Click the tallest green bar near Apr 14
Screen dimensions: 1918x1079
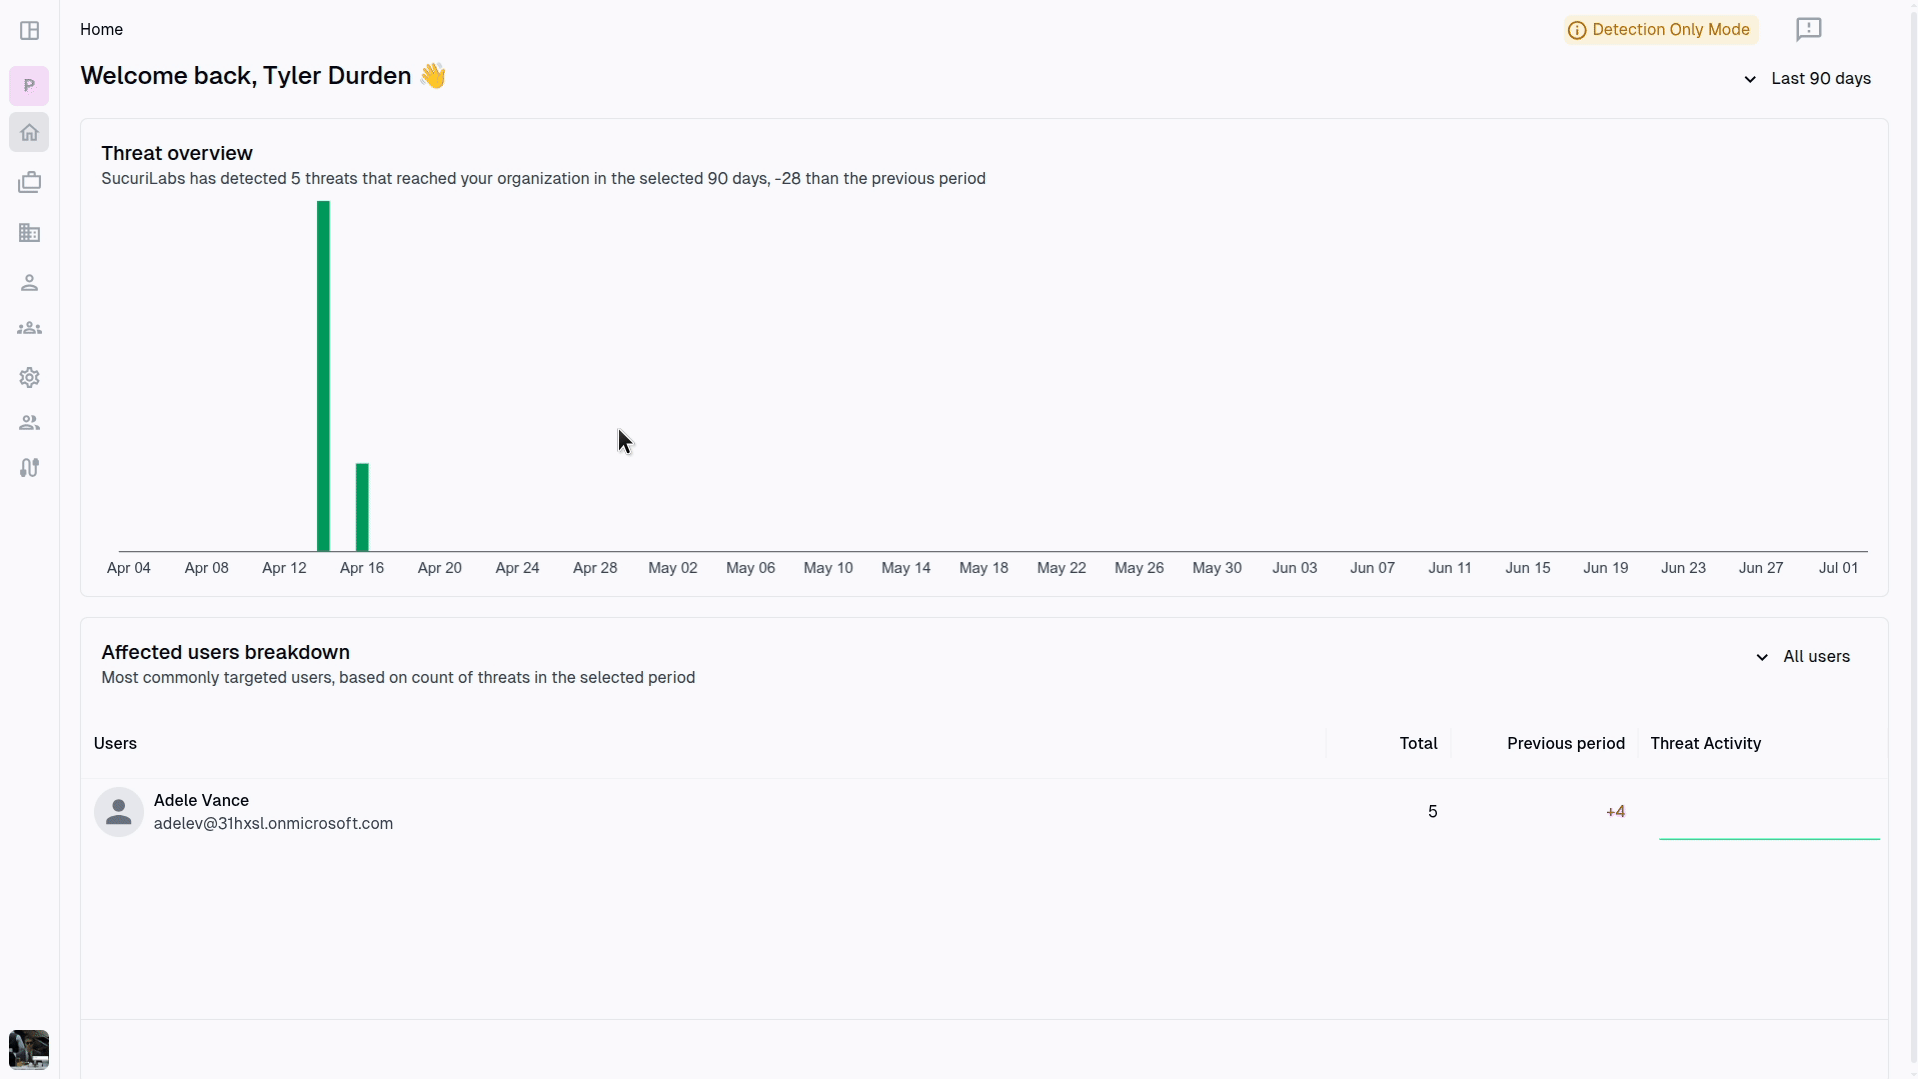323,376
